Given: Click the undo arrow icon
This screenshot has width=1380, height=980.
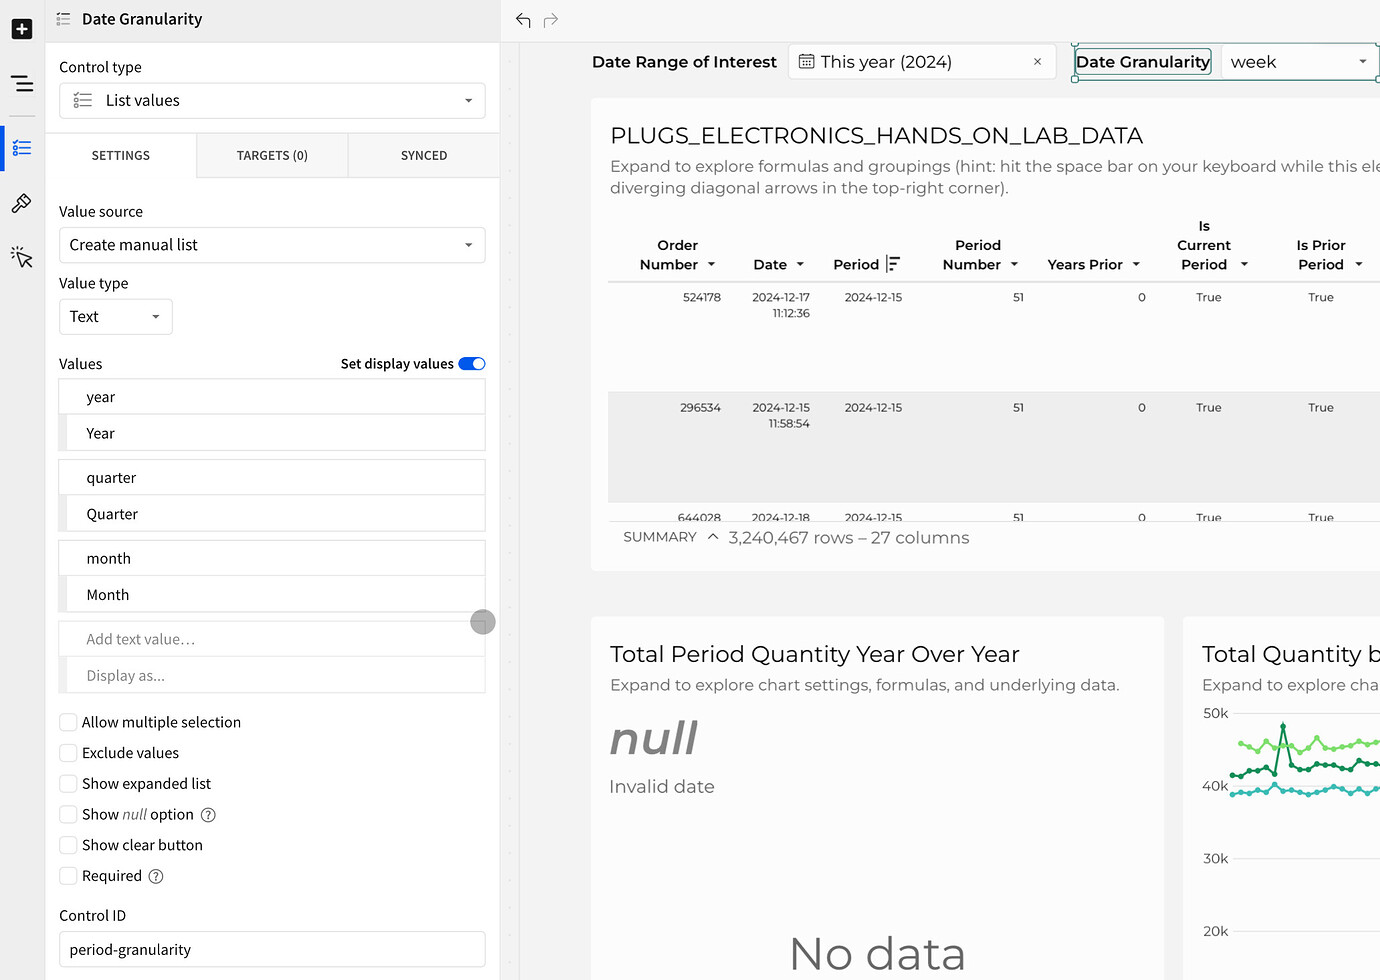Looking at the screenshot, I should (522, 20).
